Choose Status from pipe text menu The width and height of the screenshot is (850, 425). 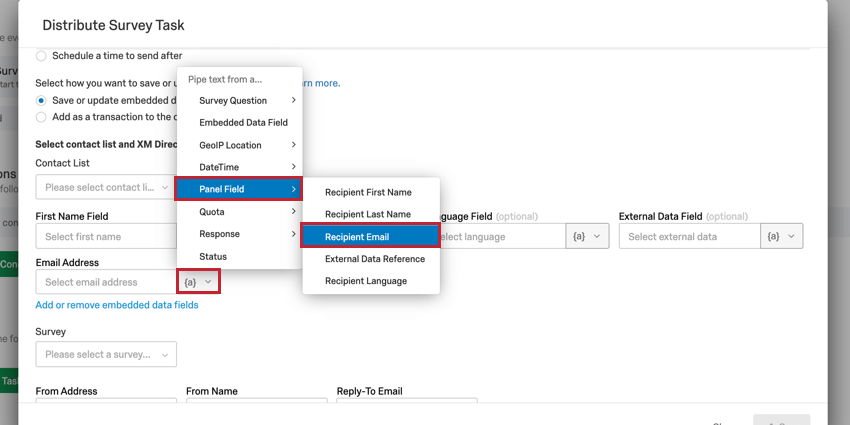[x=213, y=257]
